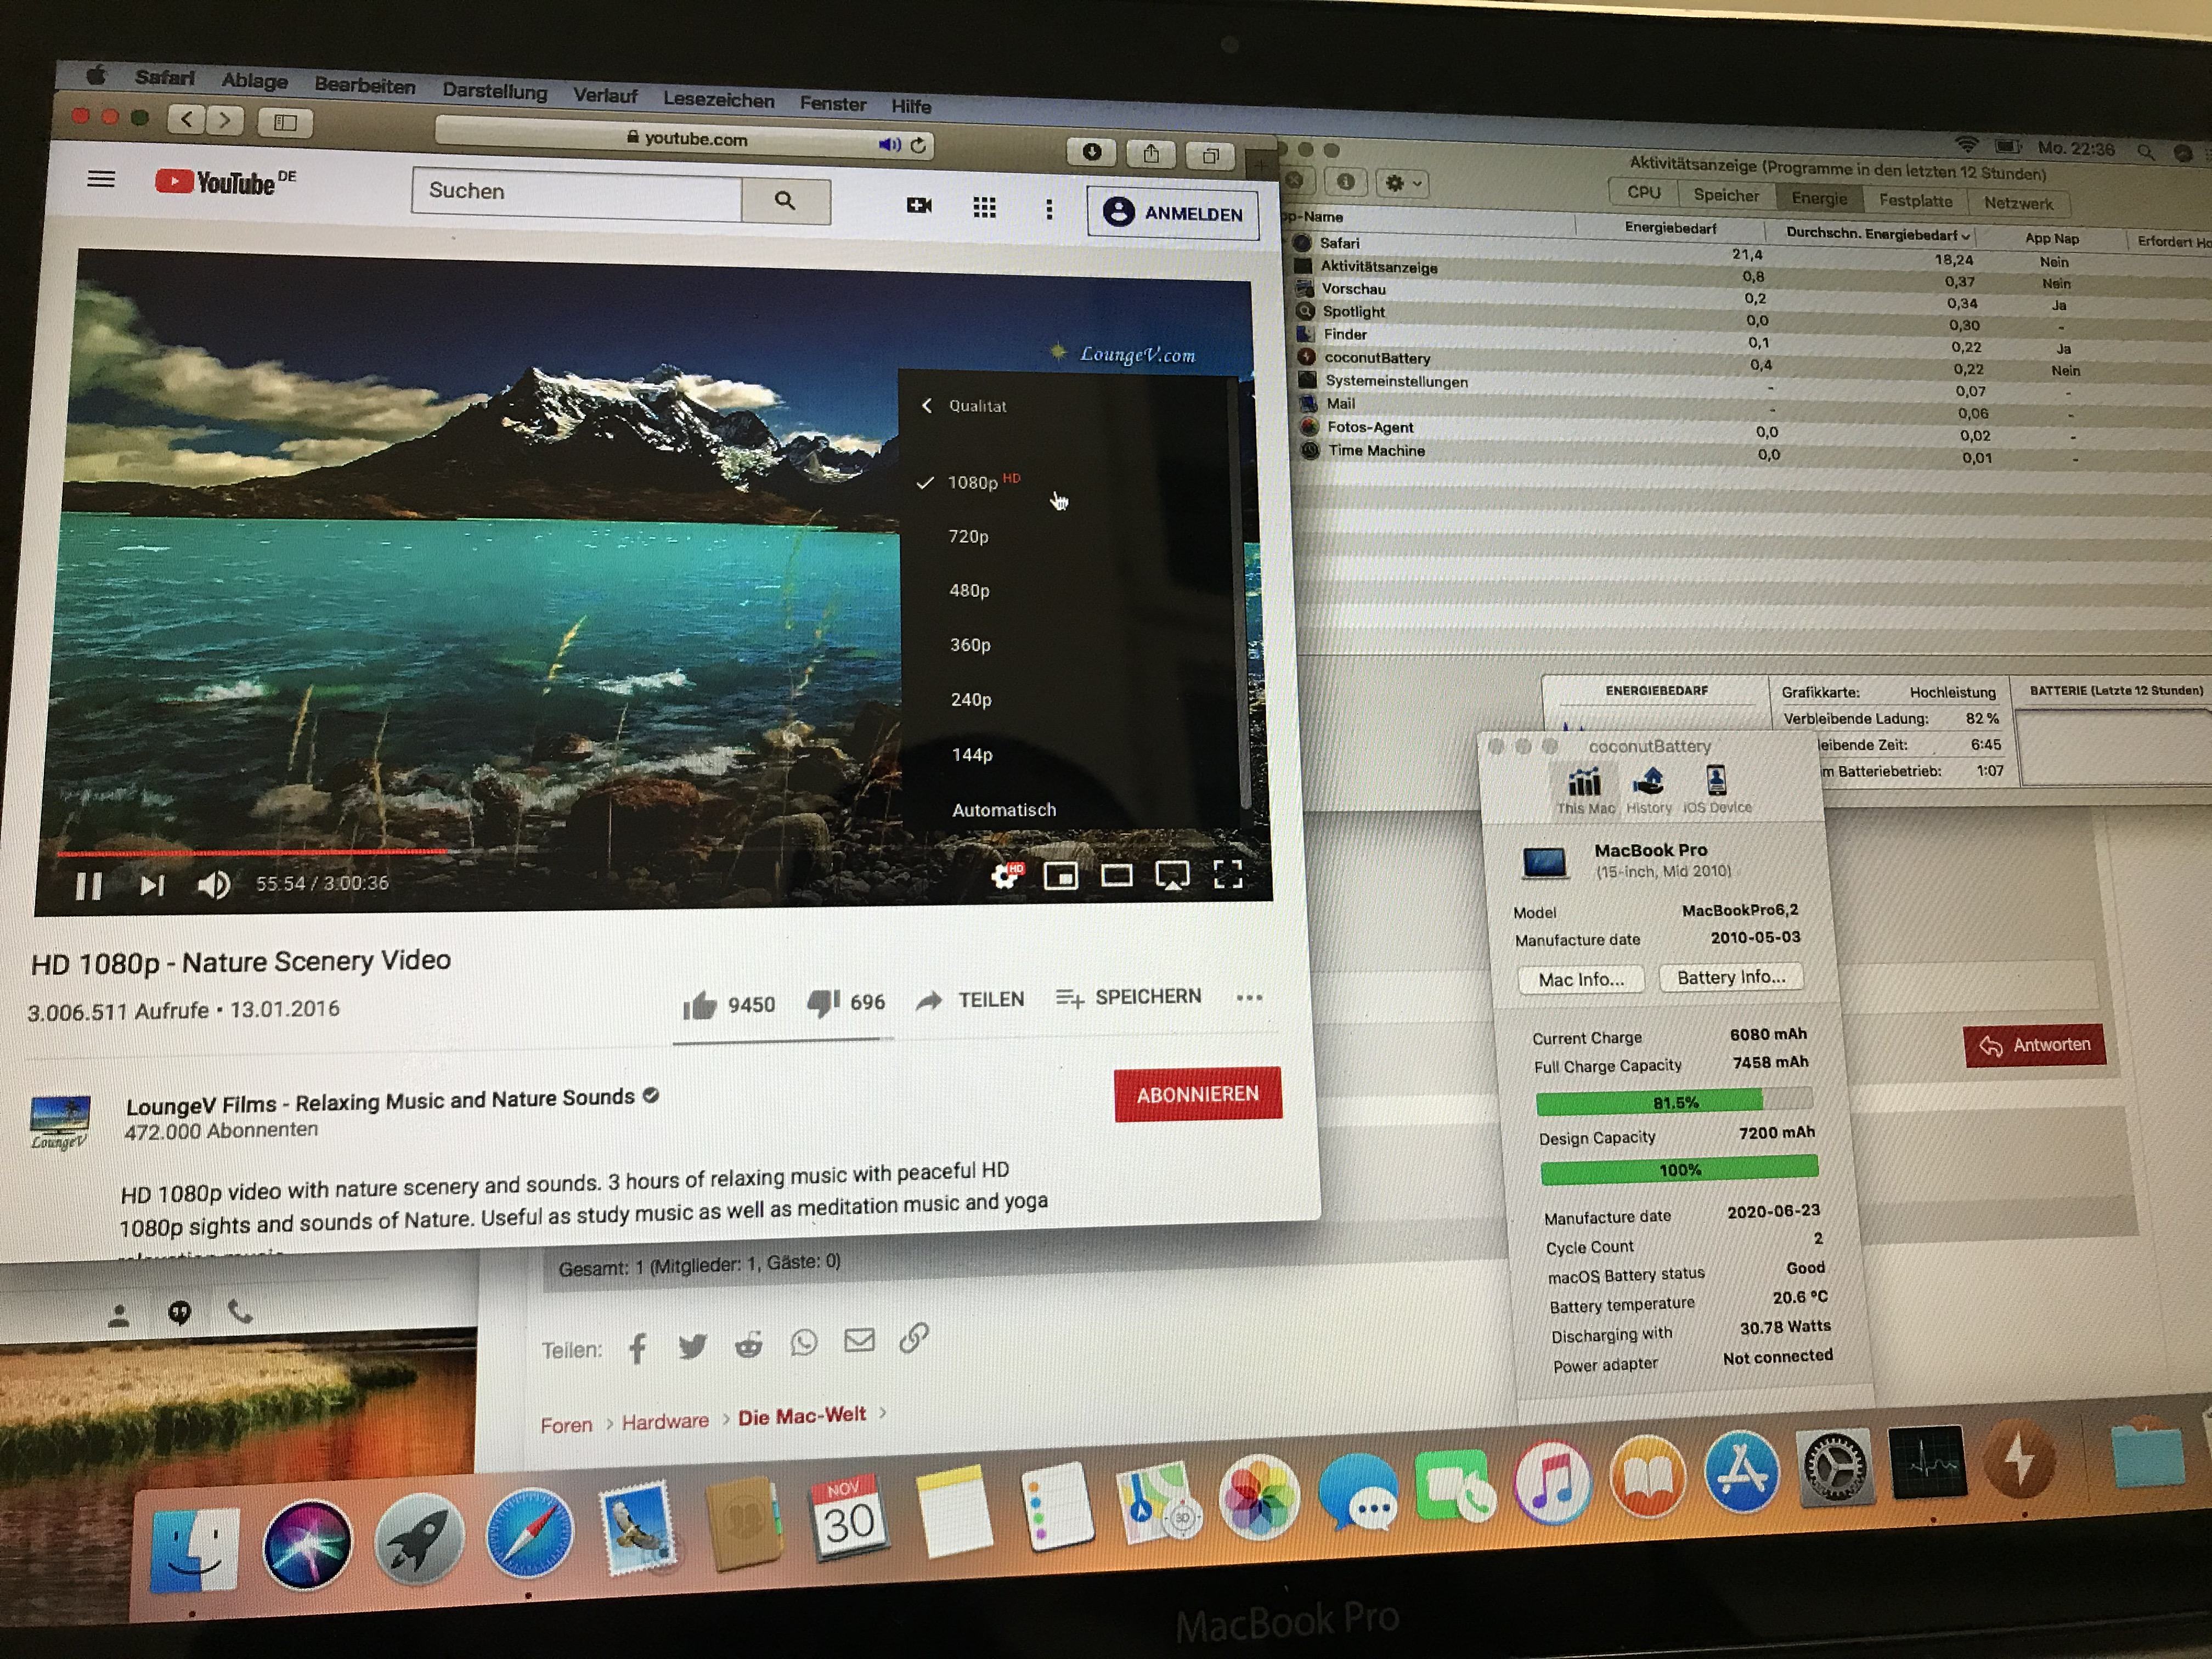Like the video with thumbs up
The height and width of the screenshot is (1659, 2212).
[729, 1004]
